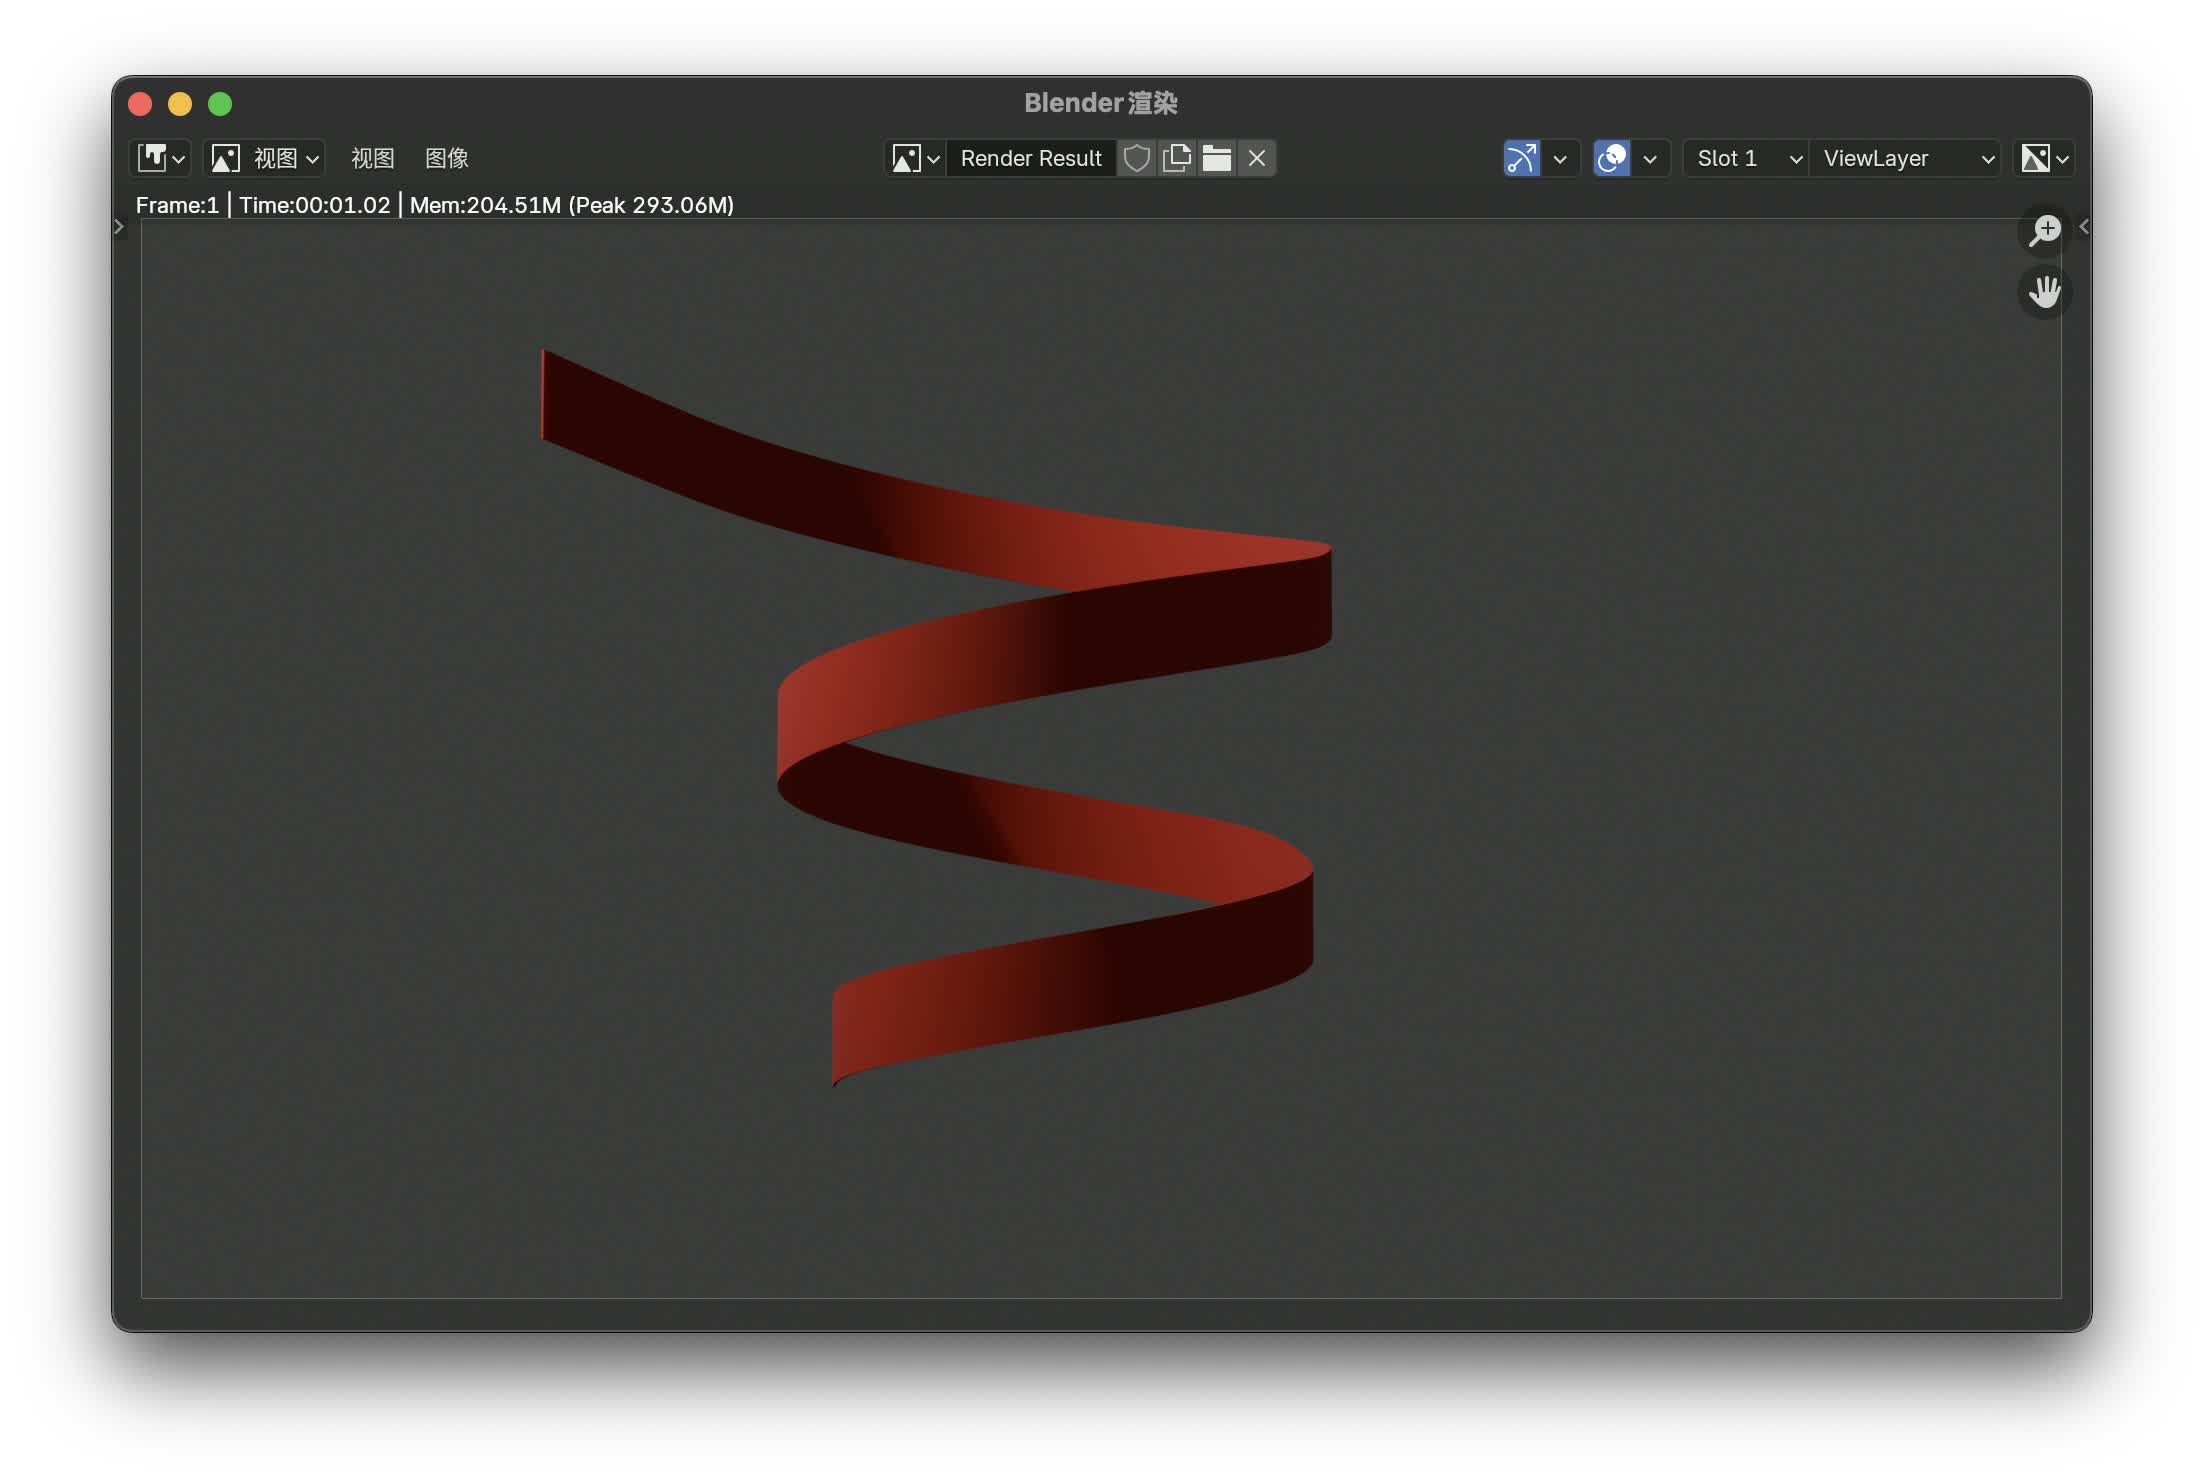Open the 图像 menu
This screenshot has width=2204, height=1480.
coord(446,158)
